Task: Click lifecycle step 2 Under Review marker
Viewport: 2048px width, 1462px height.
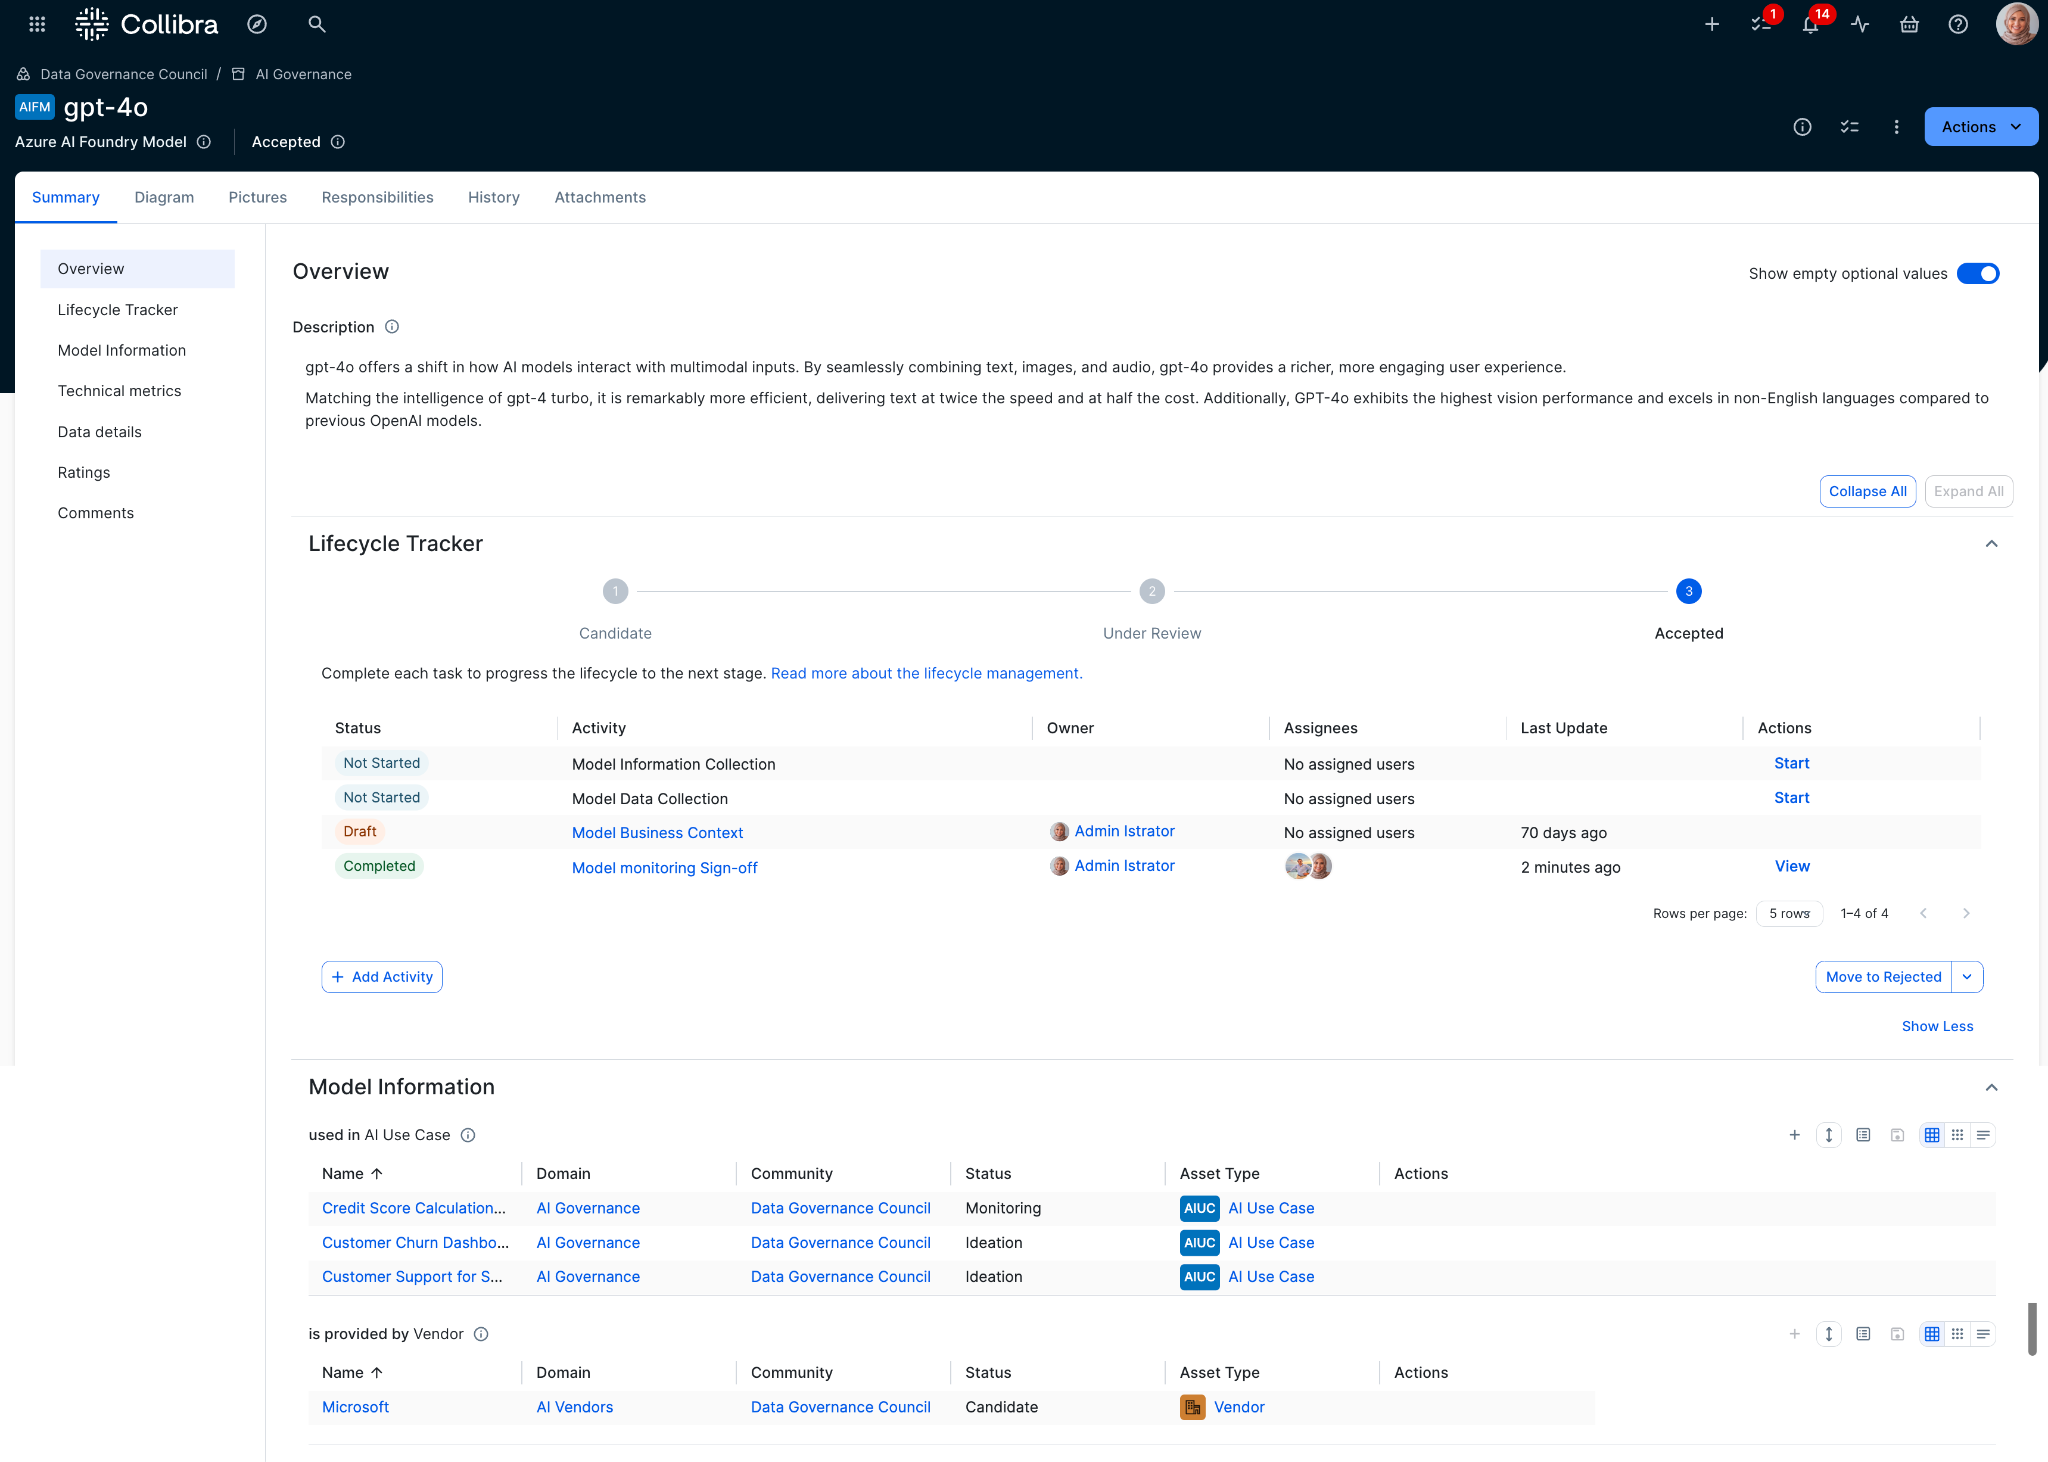Action: point(1152,591)
